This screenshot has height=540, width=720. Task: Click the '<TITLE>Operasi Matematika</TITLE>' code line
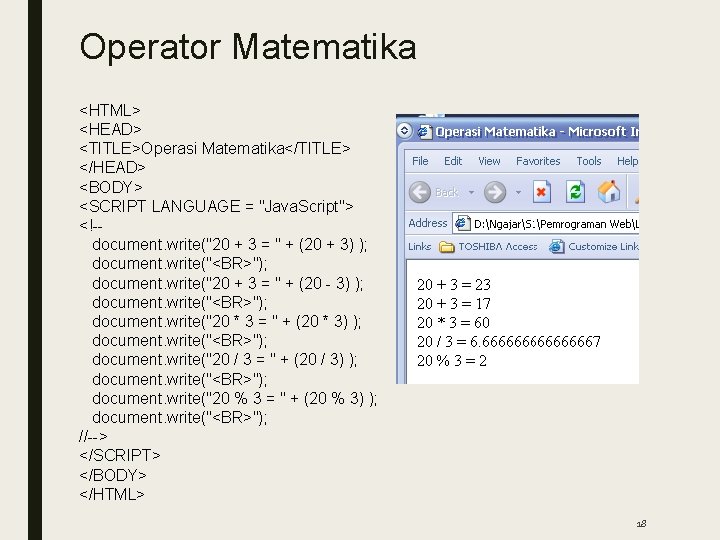coord(214,148)
